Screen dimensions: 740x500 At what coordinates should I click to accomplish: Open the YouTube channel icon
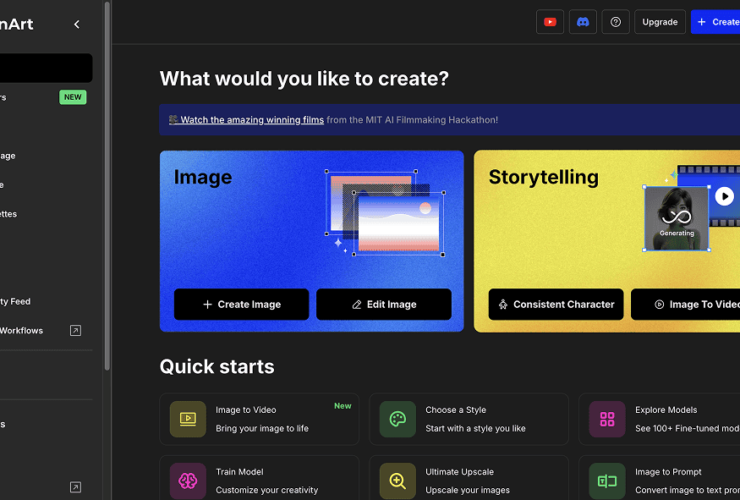point(550,22)
